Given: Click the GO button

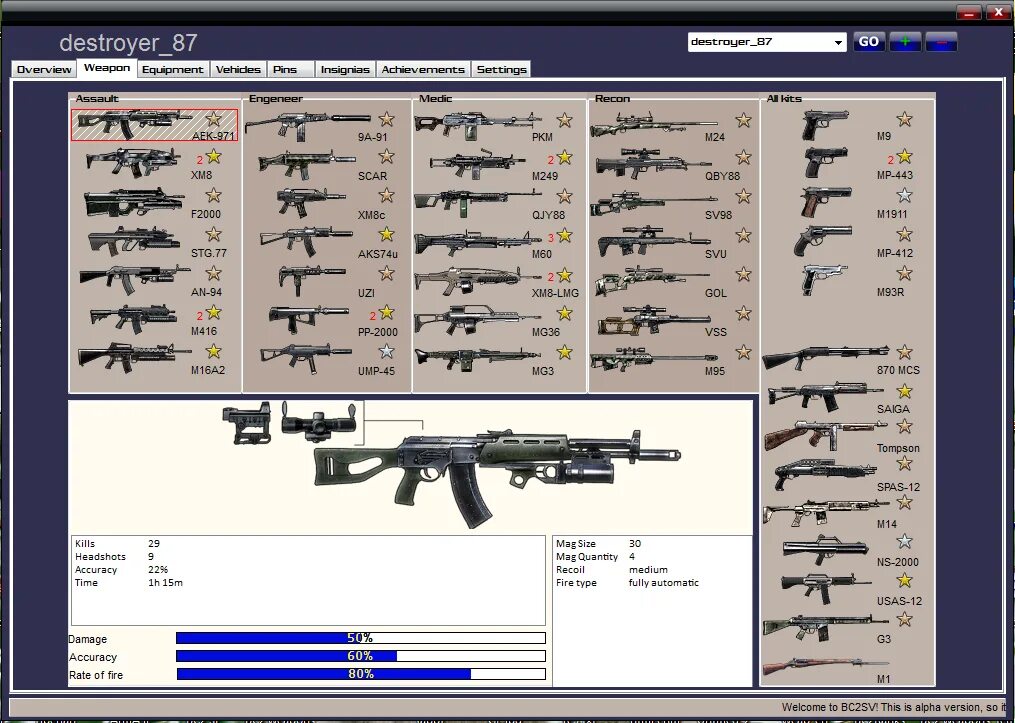Looking at the screenshot, I should click(869, 42).
